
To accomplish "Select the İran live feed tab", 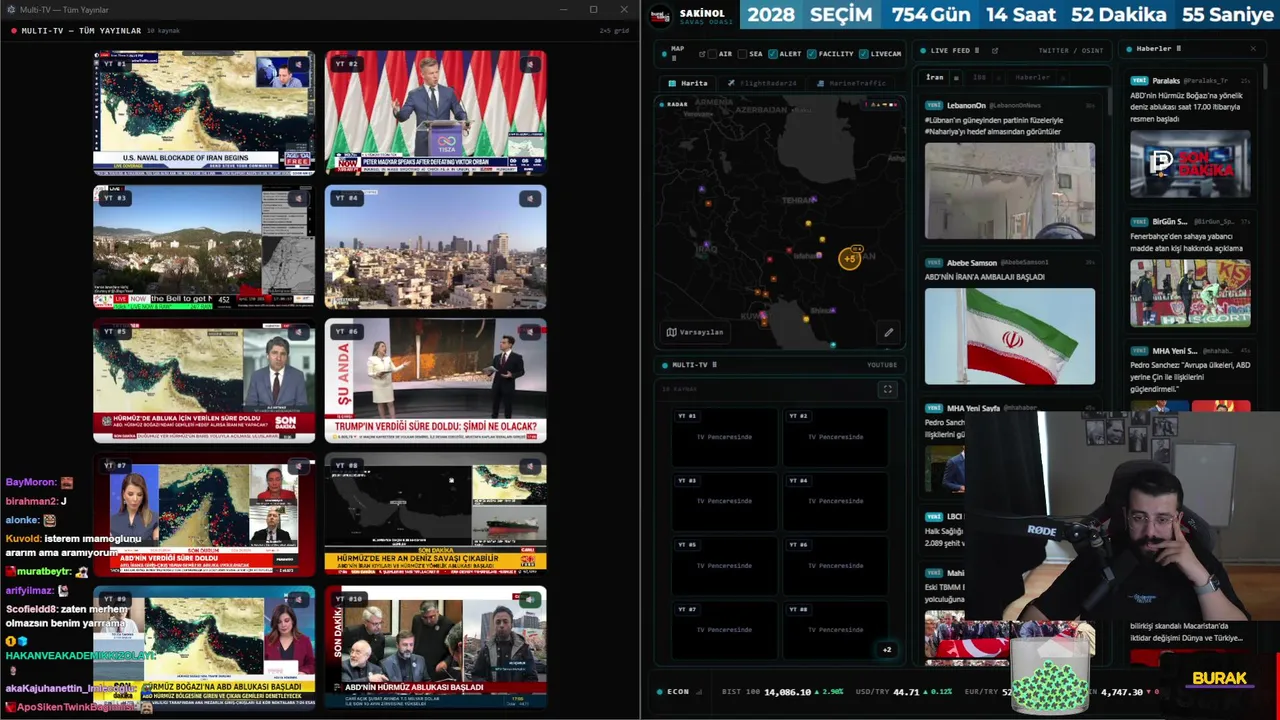I will (934, 77).
